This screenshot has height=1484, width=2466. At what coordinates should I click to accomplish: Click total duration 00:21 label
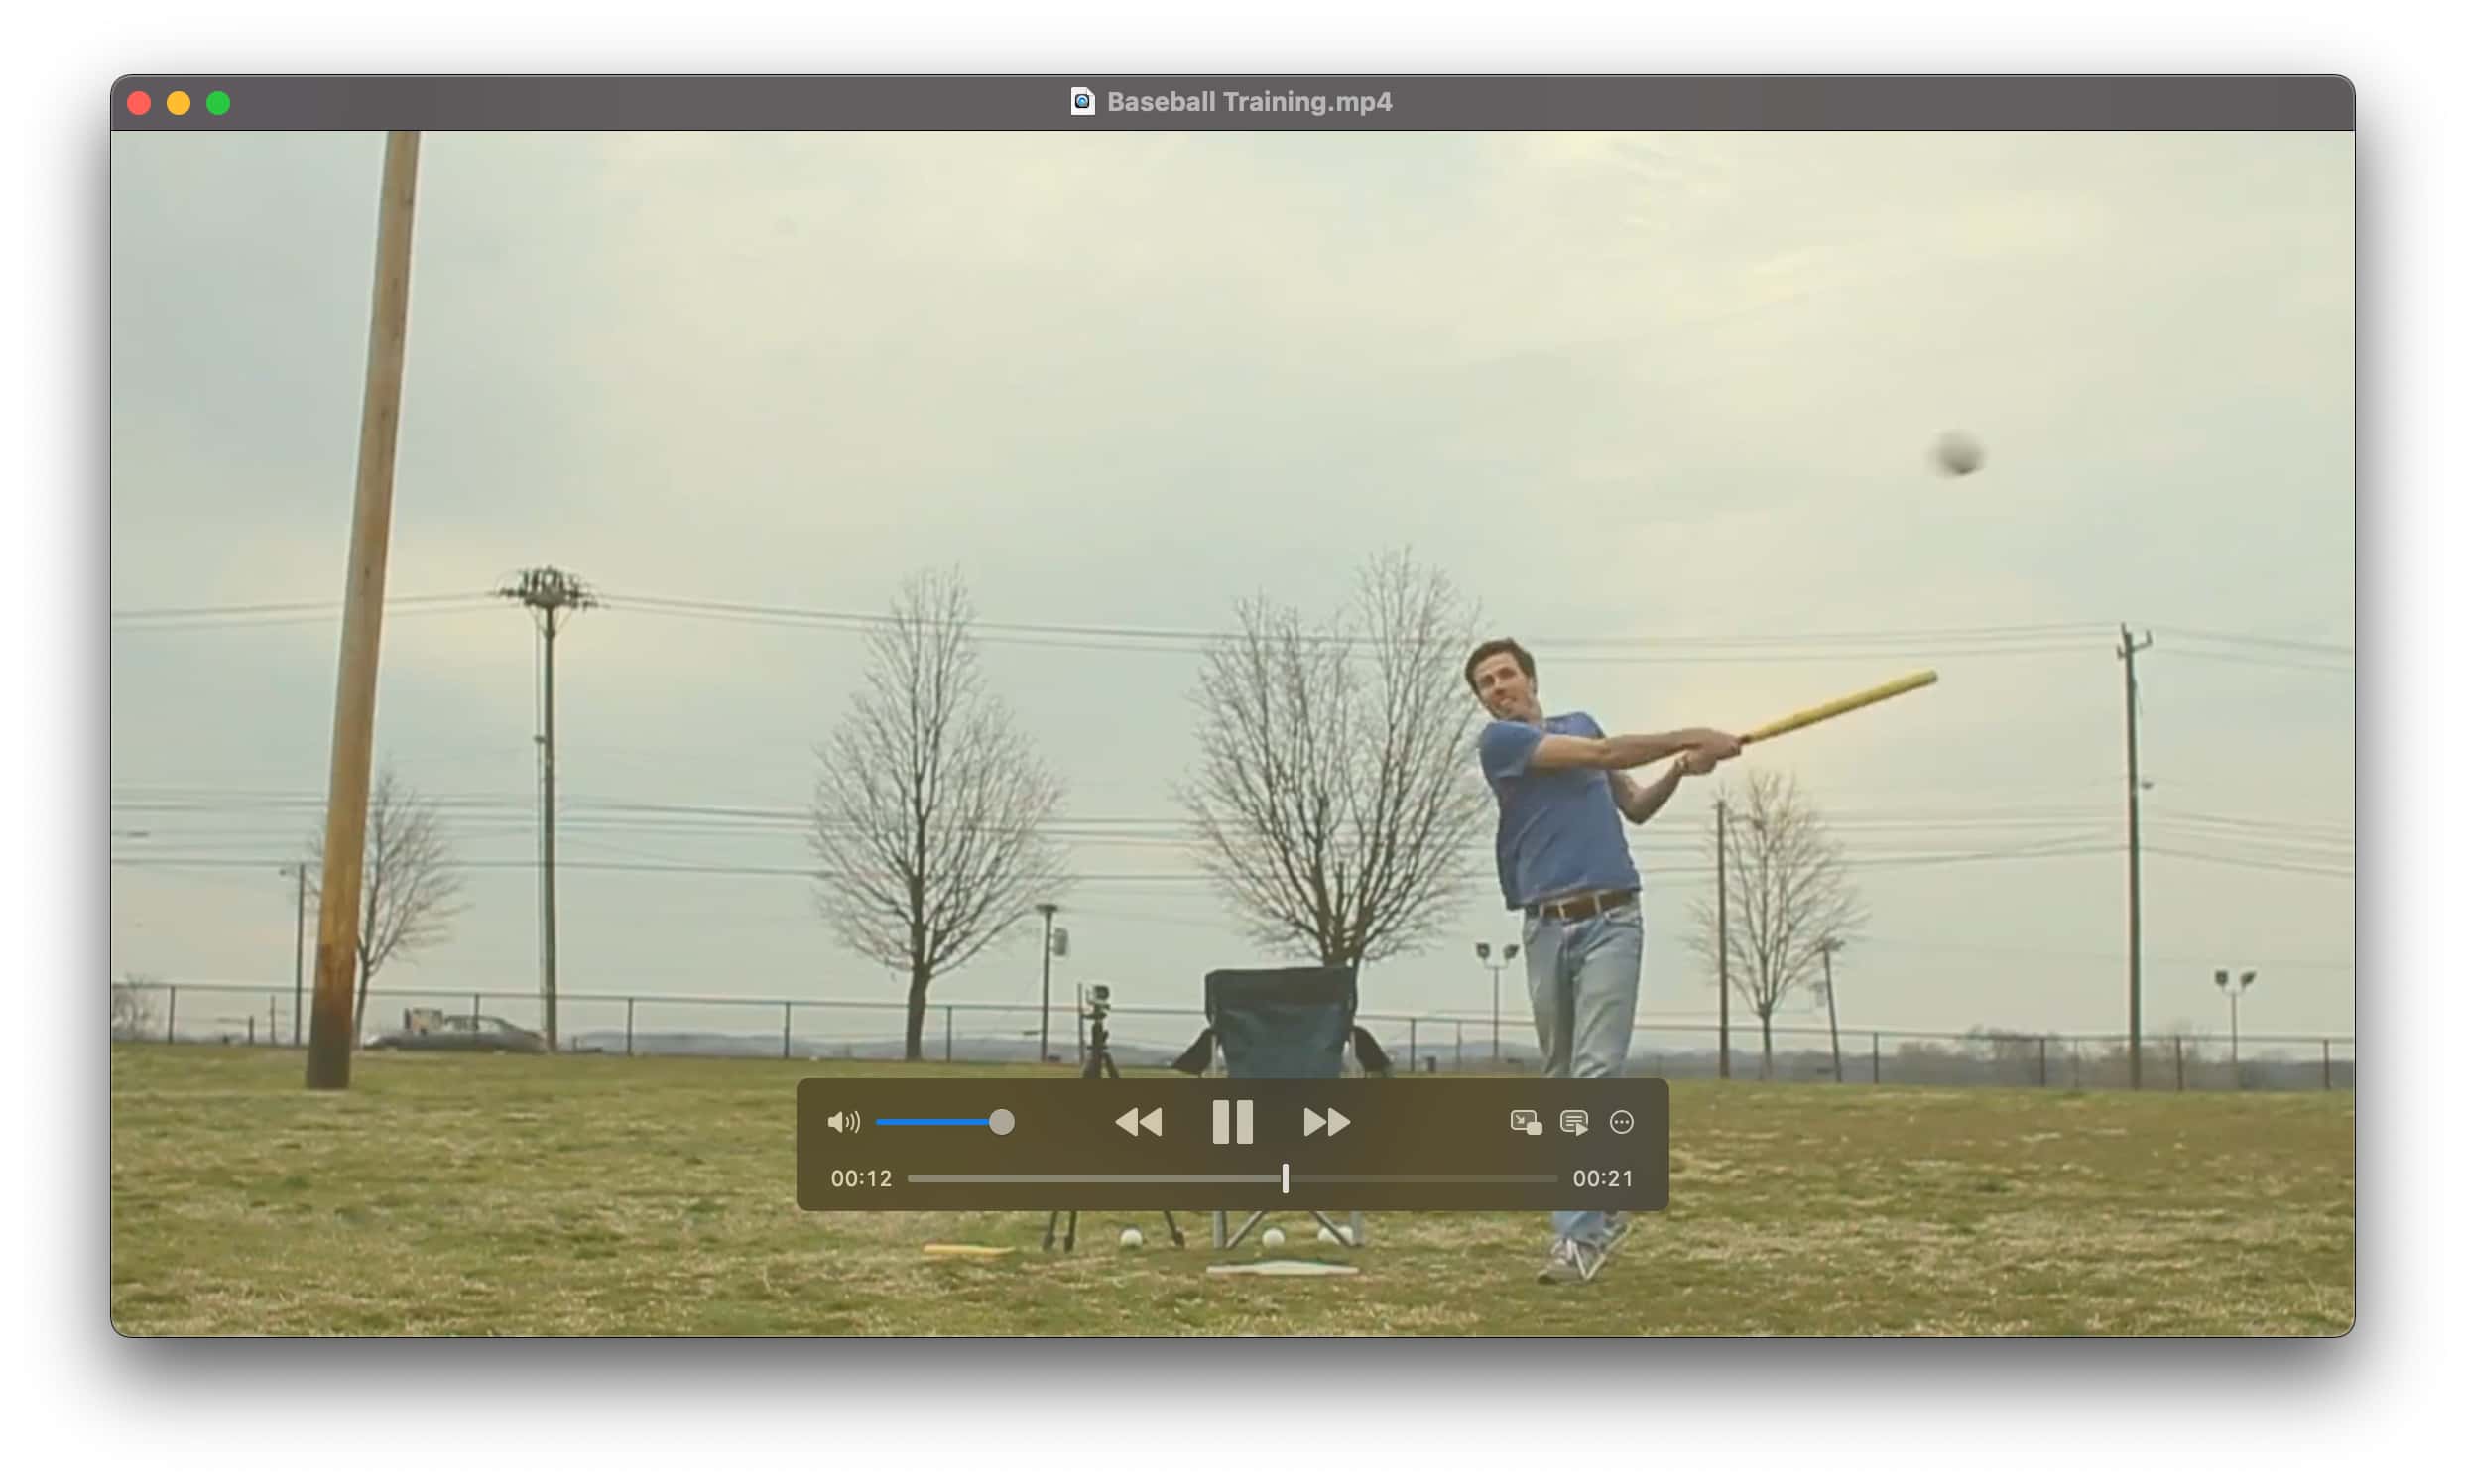click(1603, 1178)
